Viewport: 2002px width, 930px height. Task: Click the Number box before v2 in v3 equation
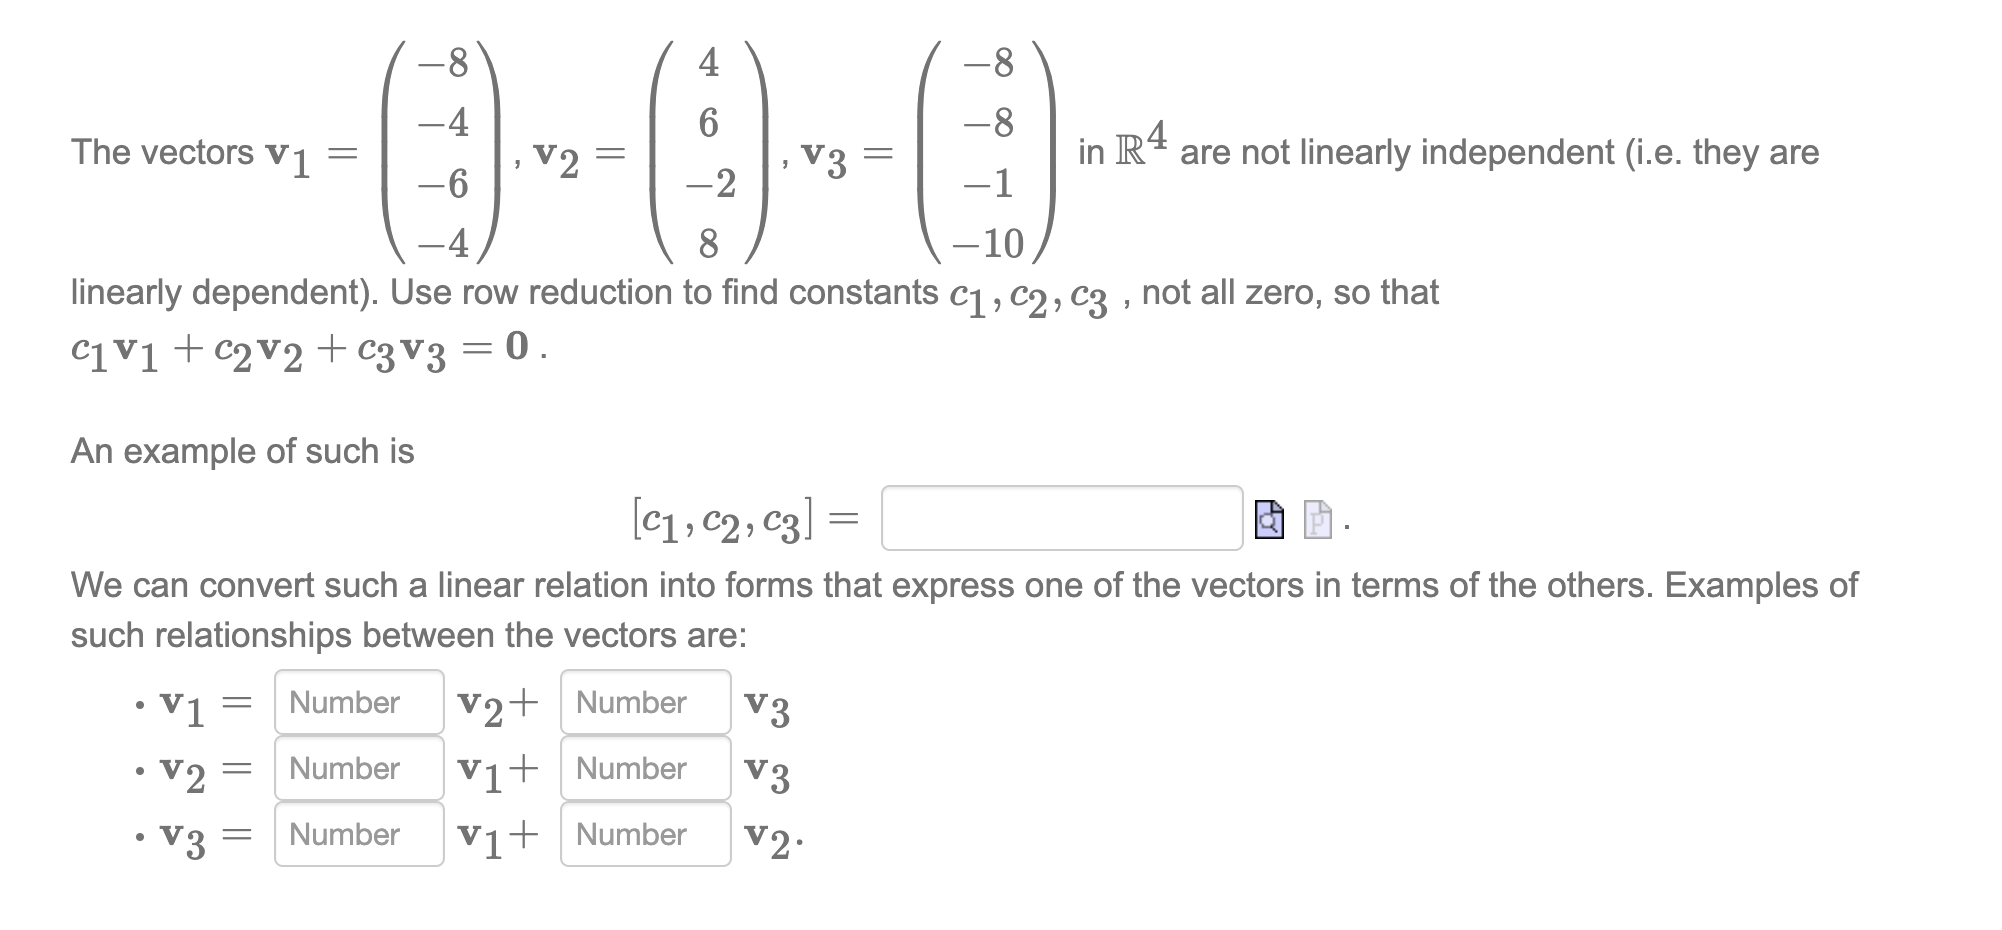[x=646, y=835]
